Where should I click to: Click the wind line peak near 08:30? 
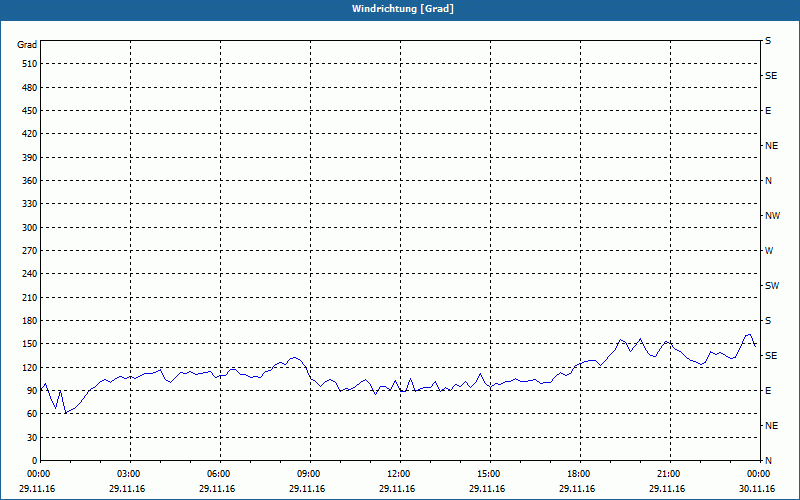(294, 358)
